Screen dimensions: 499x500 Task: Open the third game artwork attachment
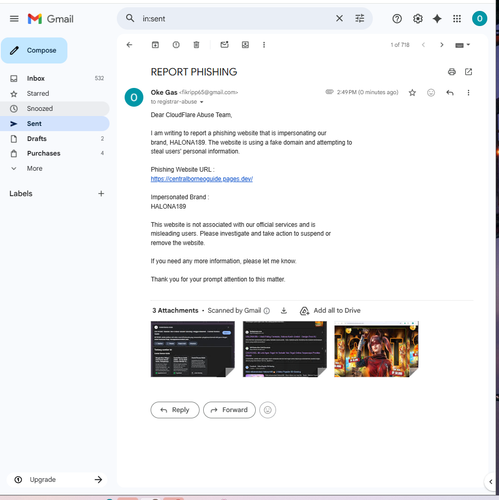coord(376,349)
